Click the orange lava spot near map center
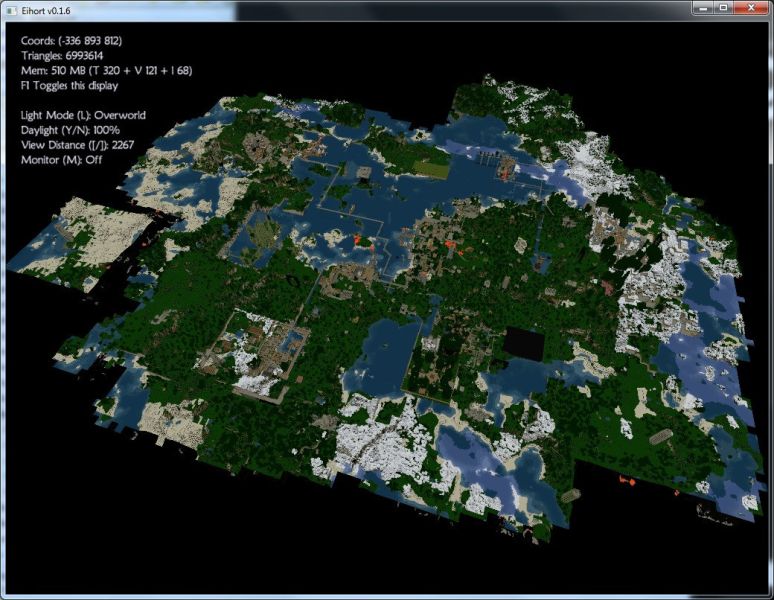774x600 pixels. coord(357,239)
